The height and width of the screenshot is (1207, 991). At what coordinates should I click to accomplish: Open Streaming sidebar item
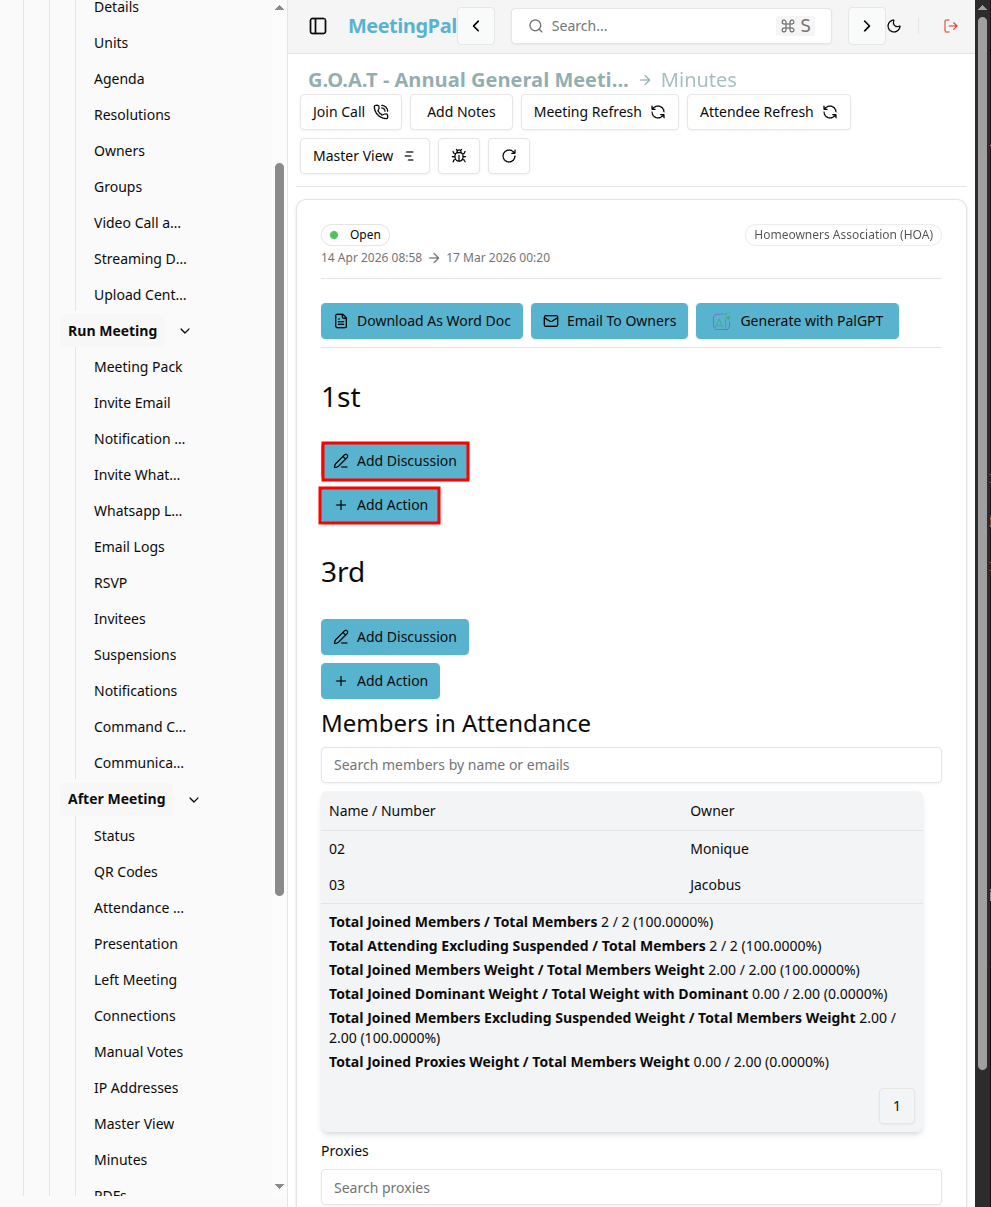click(140, 259)
